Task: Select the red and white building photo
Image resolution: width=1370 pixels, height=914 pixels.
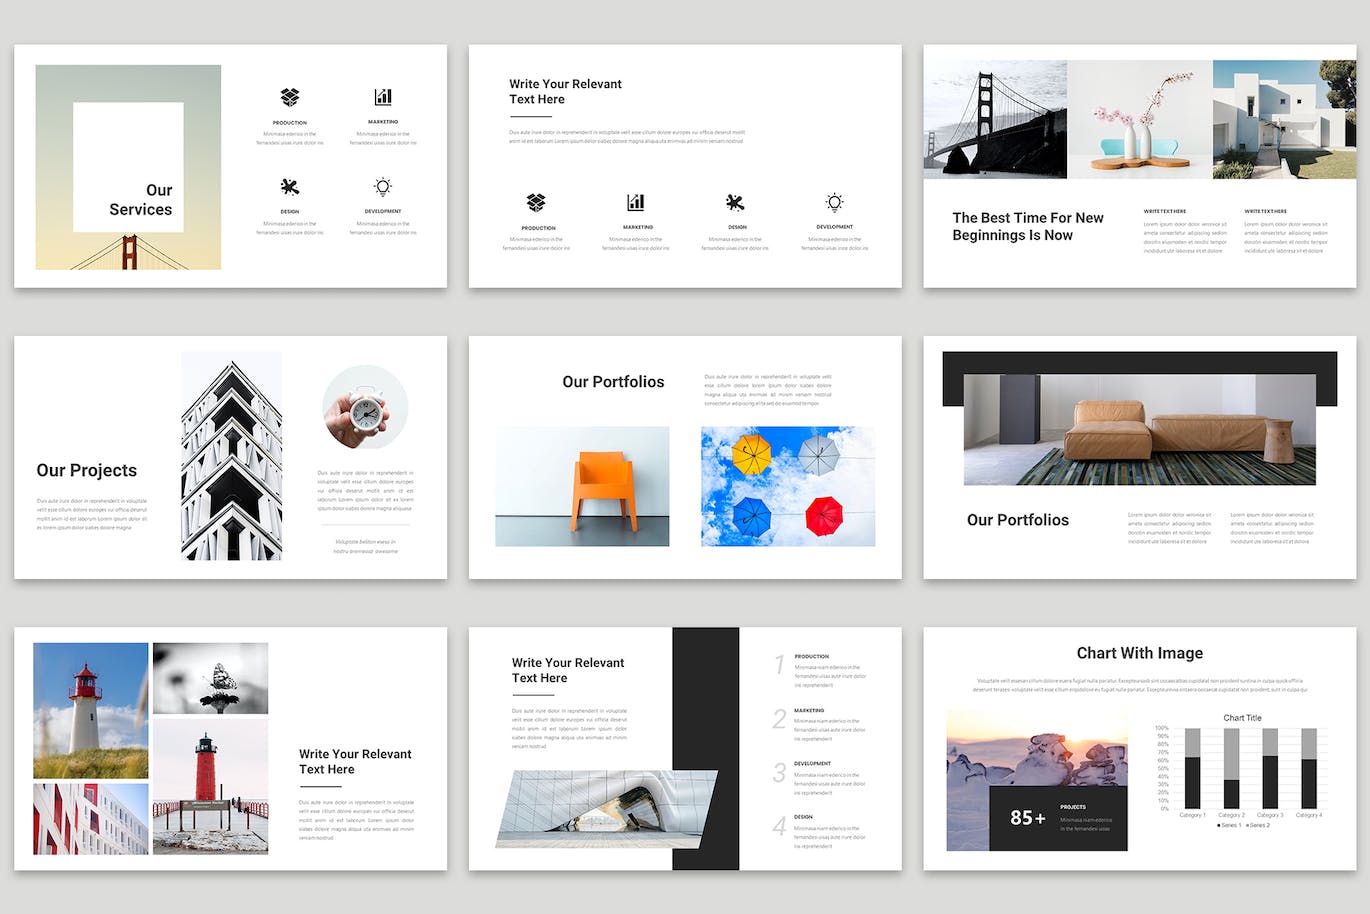Action: (91, 819)
